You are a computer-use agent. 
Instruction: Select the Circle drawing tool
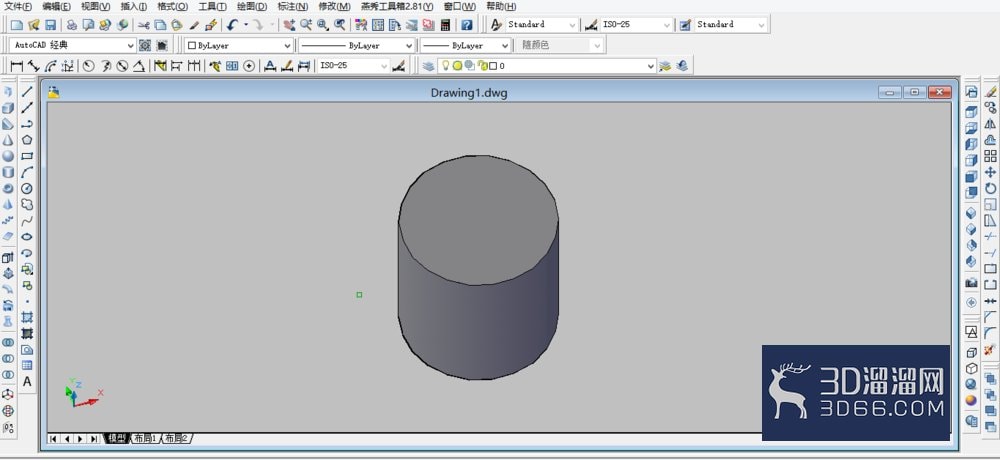click(27, 188)
